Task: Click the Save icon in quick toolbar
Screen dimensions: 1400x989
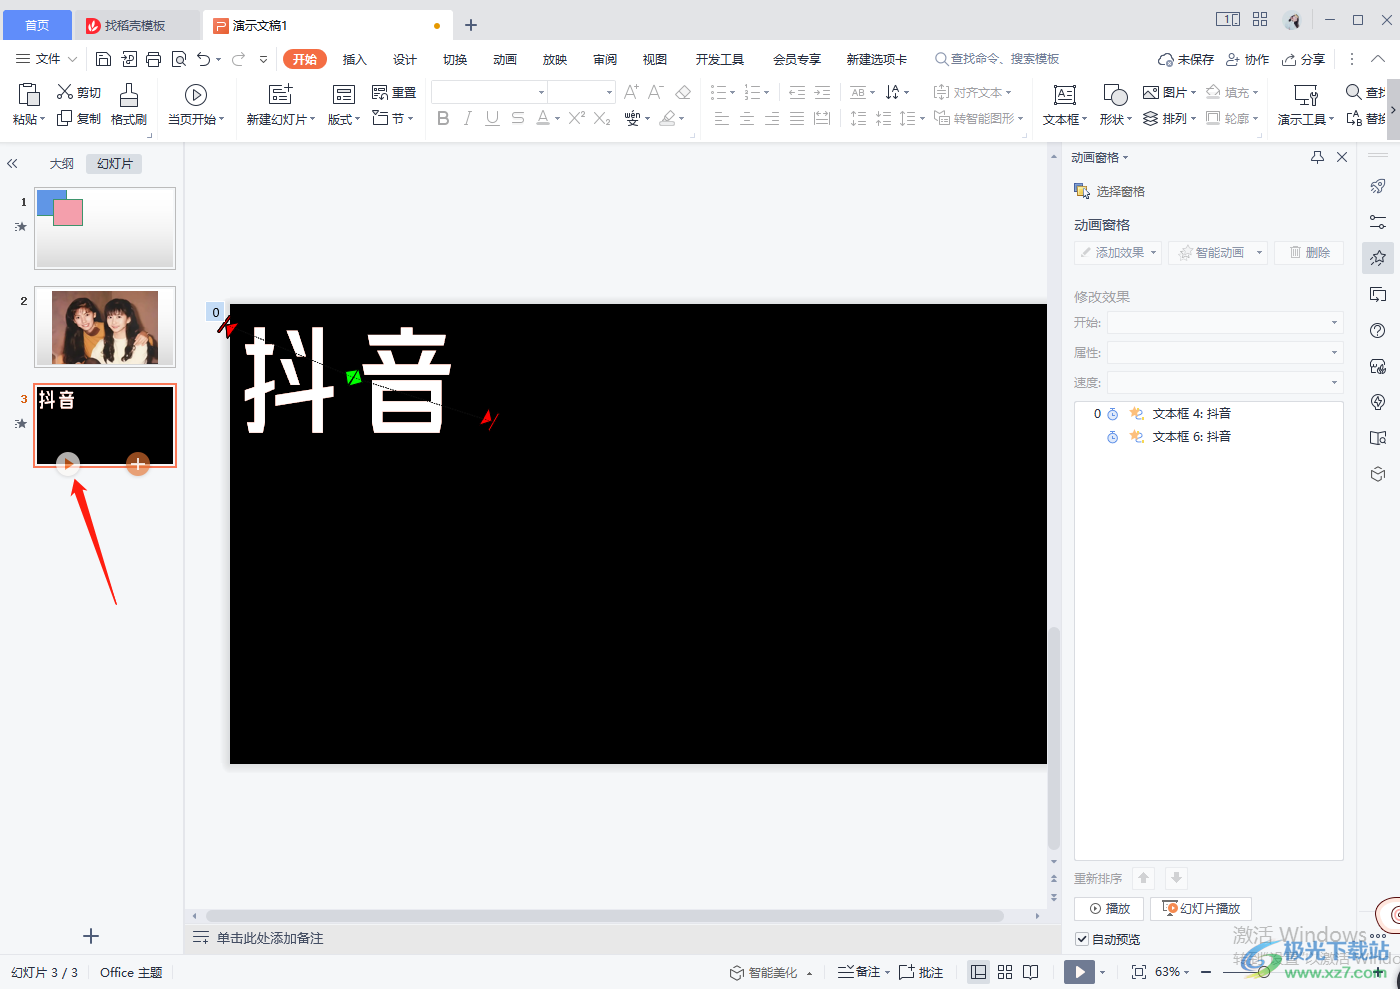Action: pos(103,59)
